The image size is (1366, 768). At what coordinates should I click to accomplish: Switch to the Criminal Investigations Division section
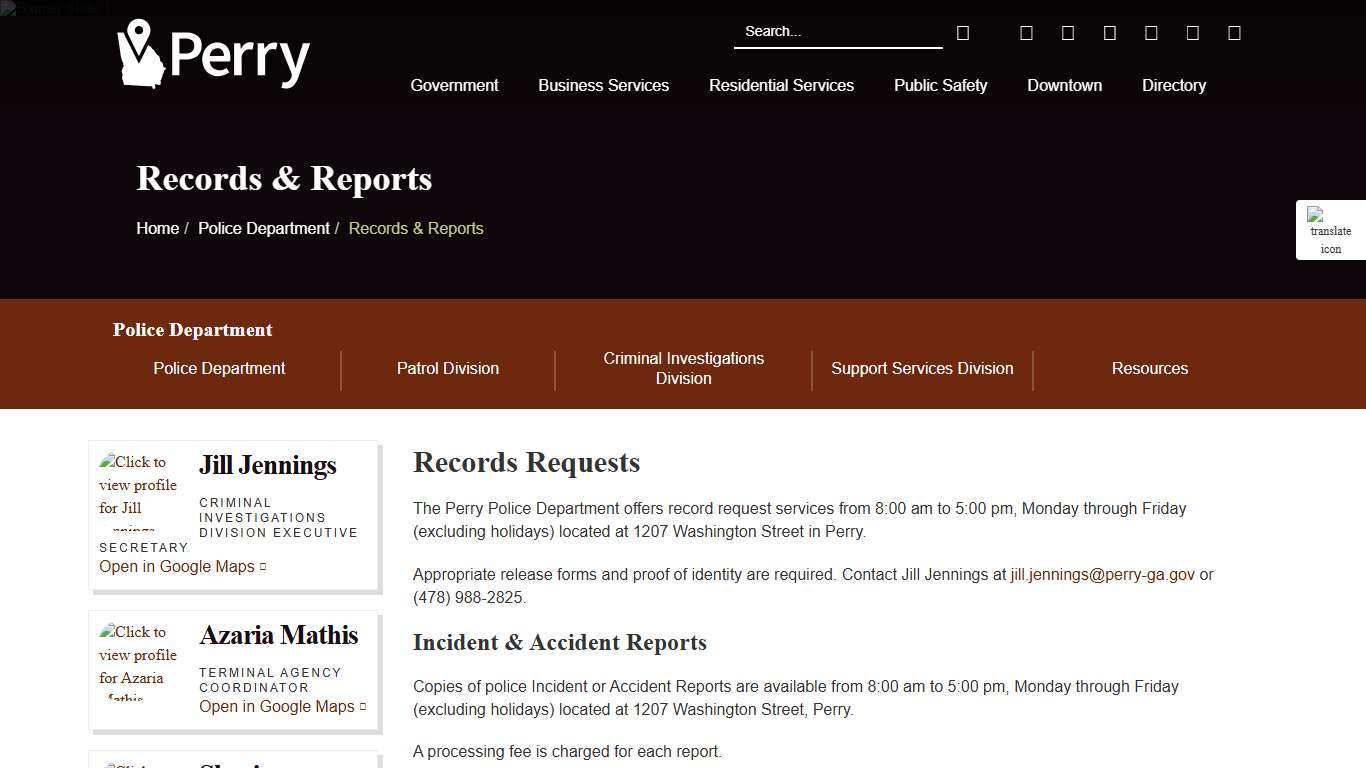[683, 369]
